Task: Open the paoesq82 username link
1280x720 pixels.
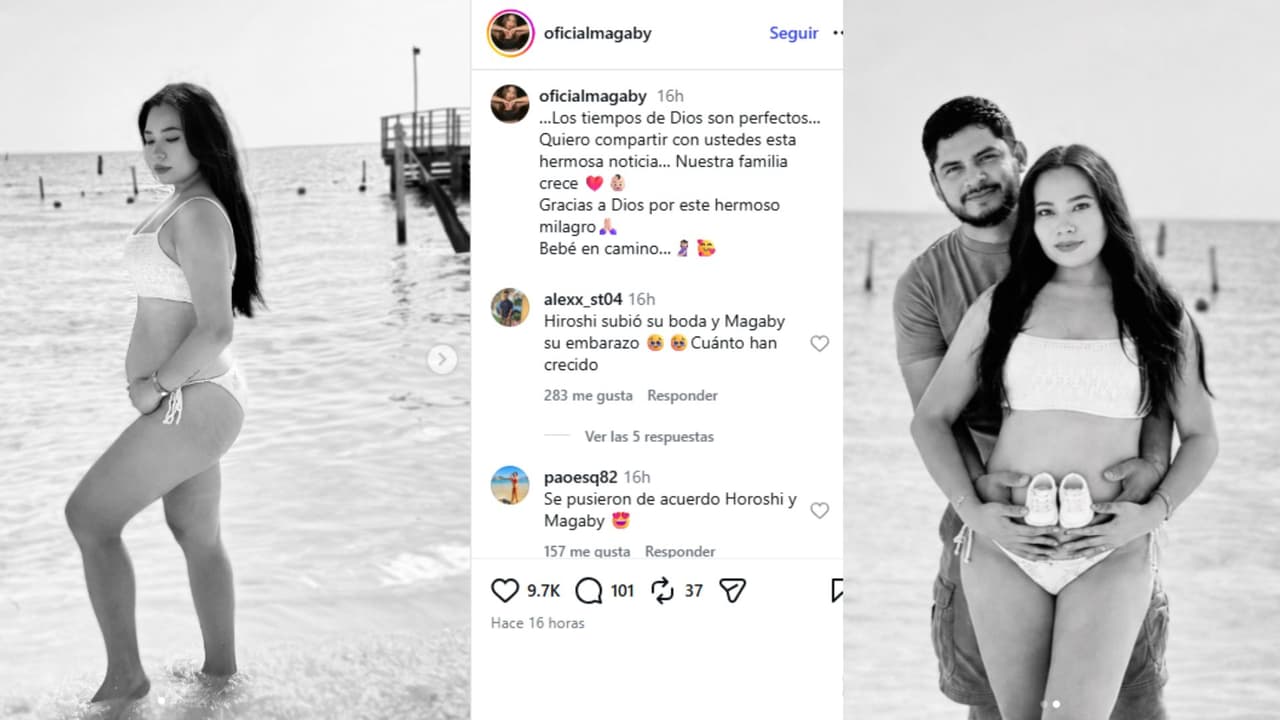Action: [x=581, y=477]
